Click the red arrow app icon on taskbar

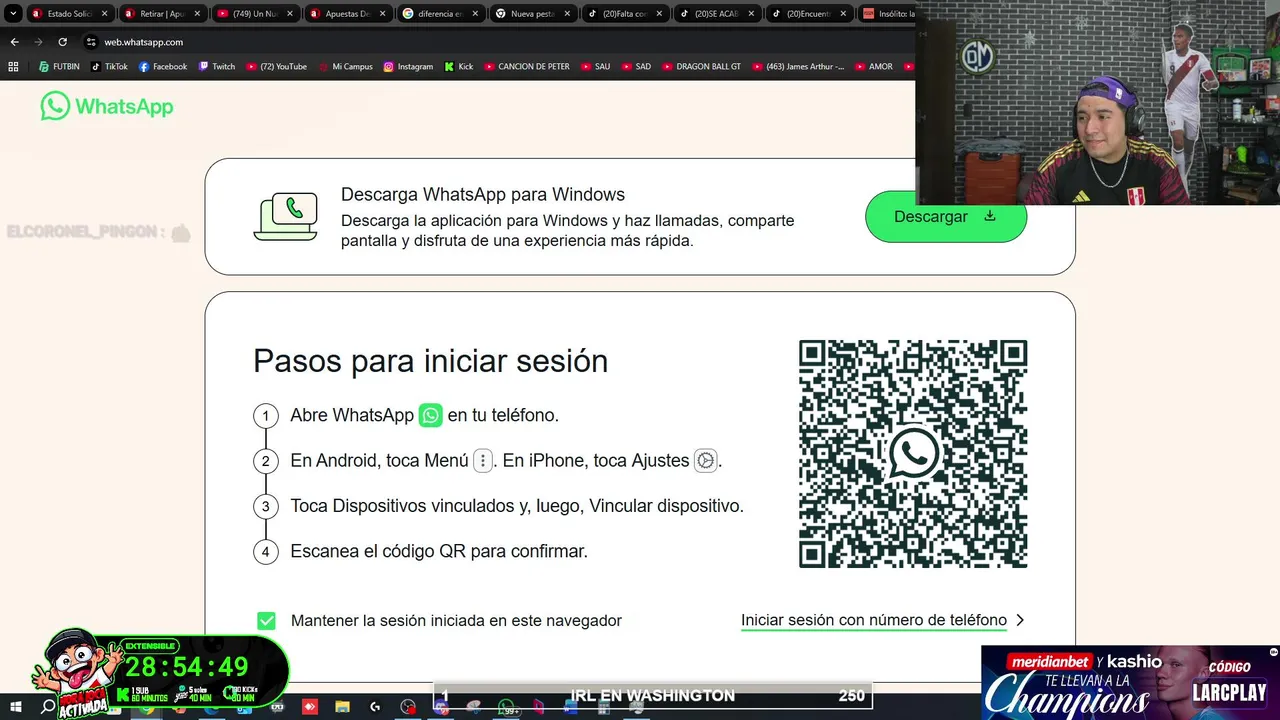pos(309,707)
